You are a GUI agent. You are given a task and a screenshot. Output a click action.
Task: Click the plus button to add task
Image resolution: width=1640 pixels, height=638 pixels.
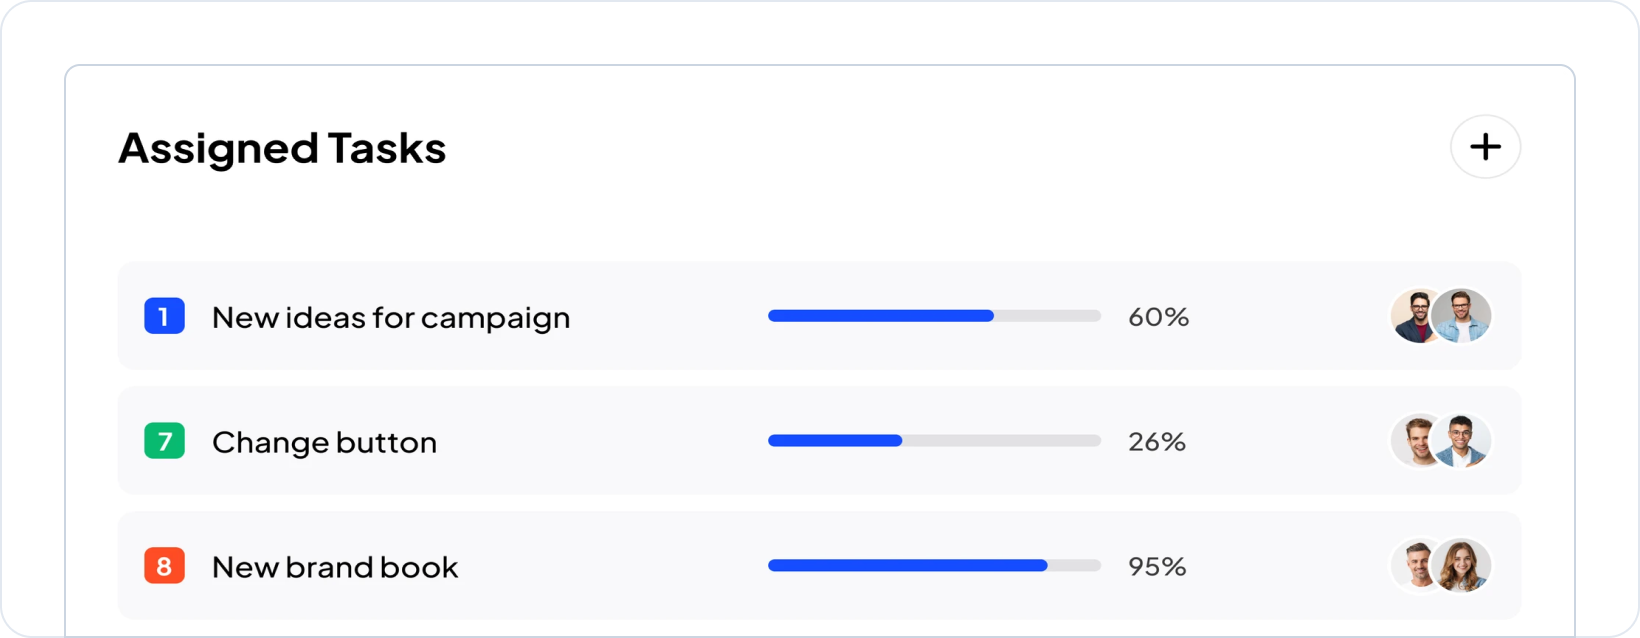click(x=1485, y=147)
